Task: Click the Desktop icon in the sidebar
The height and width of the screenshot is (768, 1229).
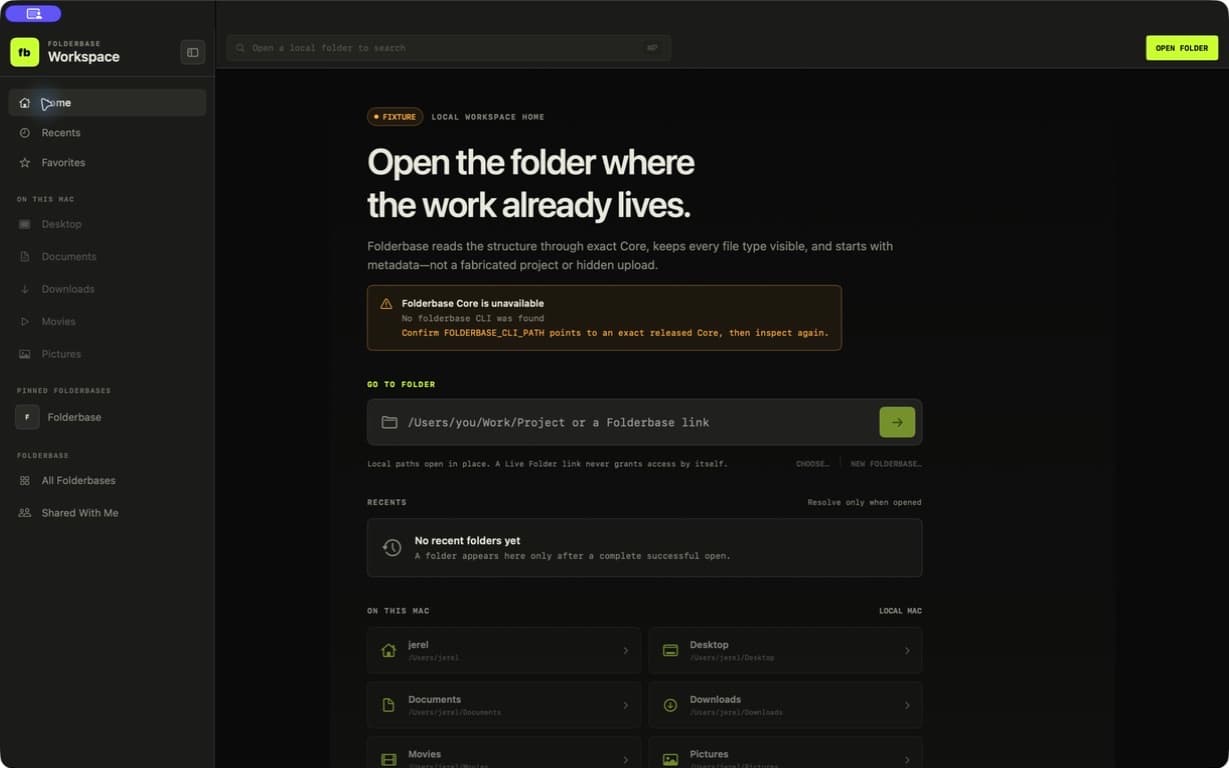Action: pyautogui.click(x=25, y=225)
